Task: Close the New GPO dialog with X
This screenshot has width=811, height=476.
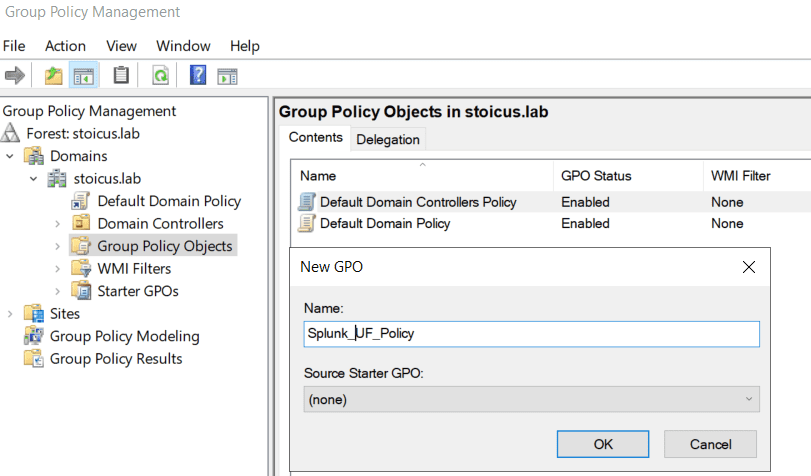Action: pyautogui.click(x=748, y=267)
